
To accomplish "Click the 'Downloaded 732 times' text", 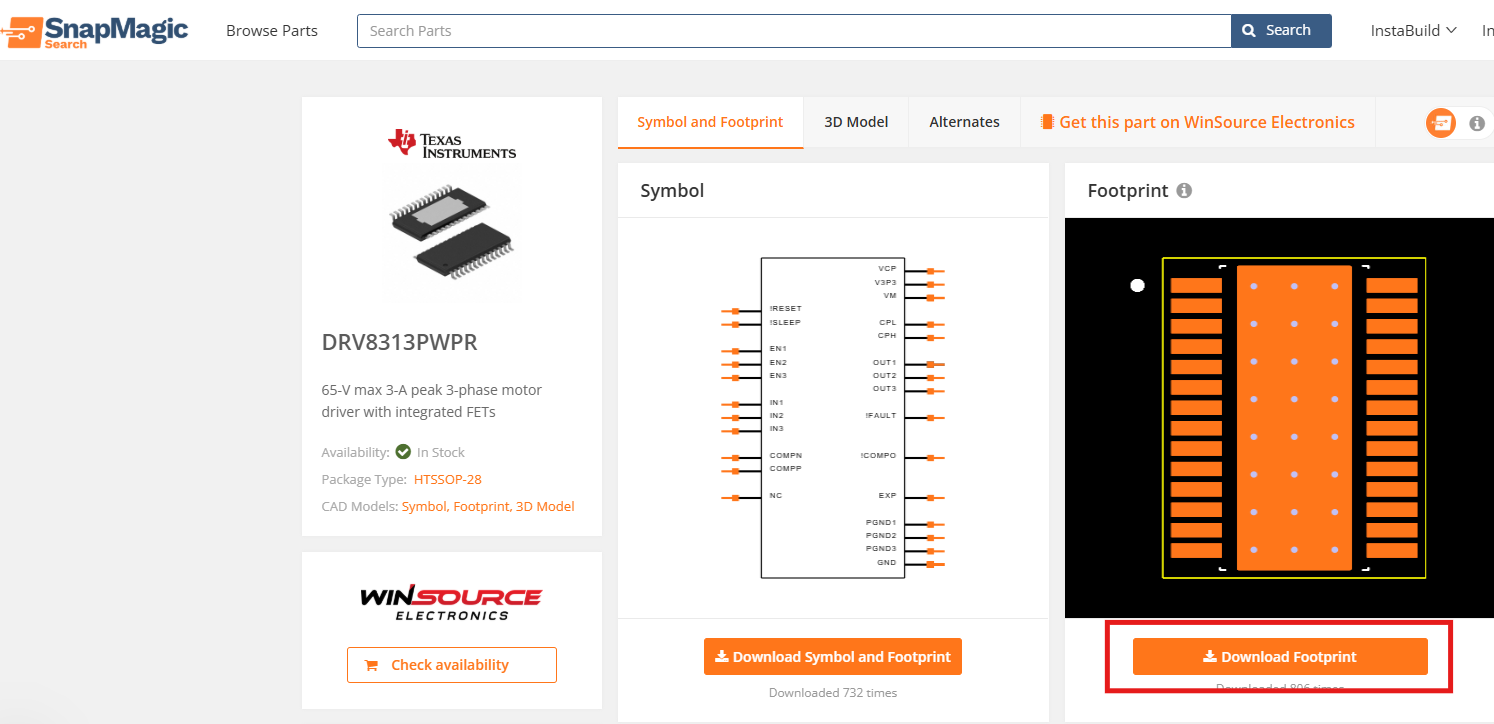I will [x=833, y=692].
